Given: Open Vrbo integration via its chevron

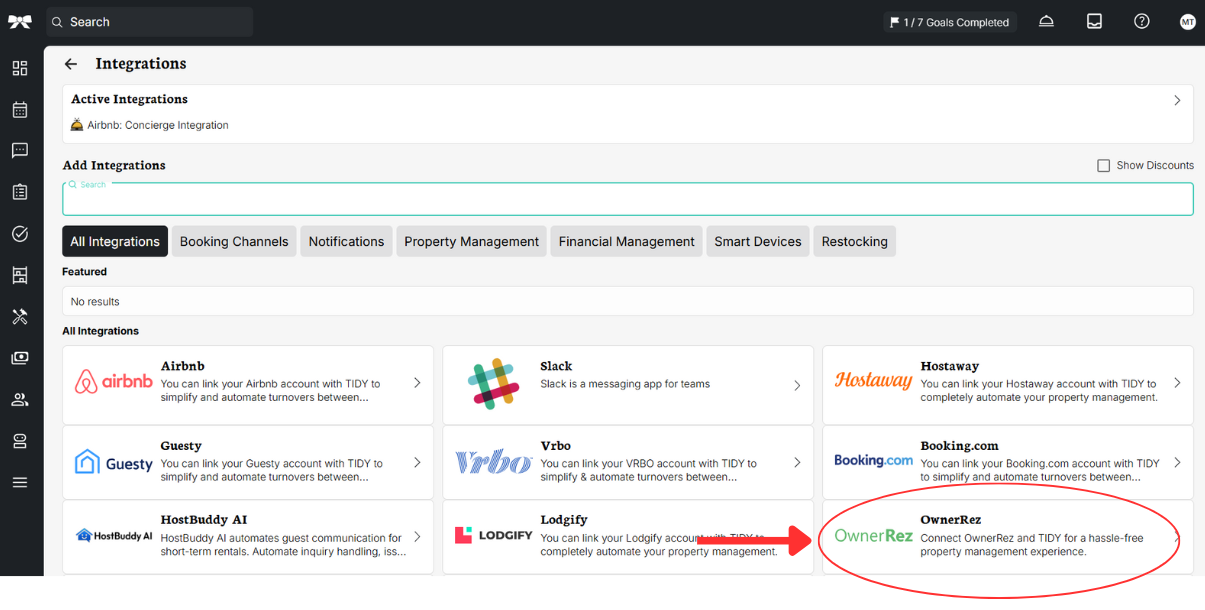Looking at the screenshot, I should point(797,463).
